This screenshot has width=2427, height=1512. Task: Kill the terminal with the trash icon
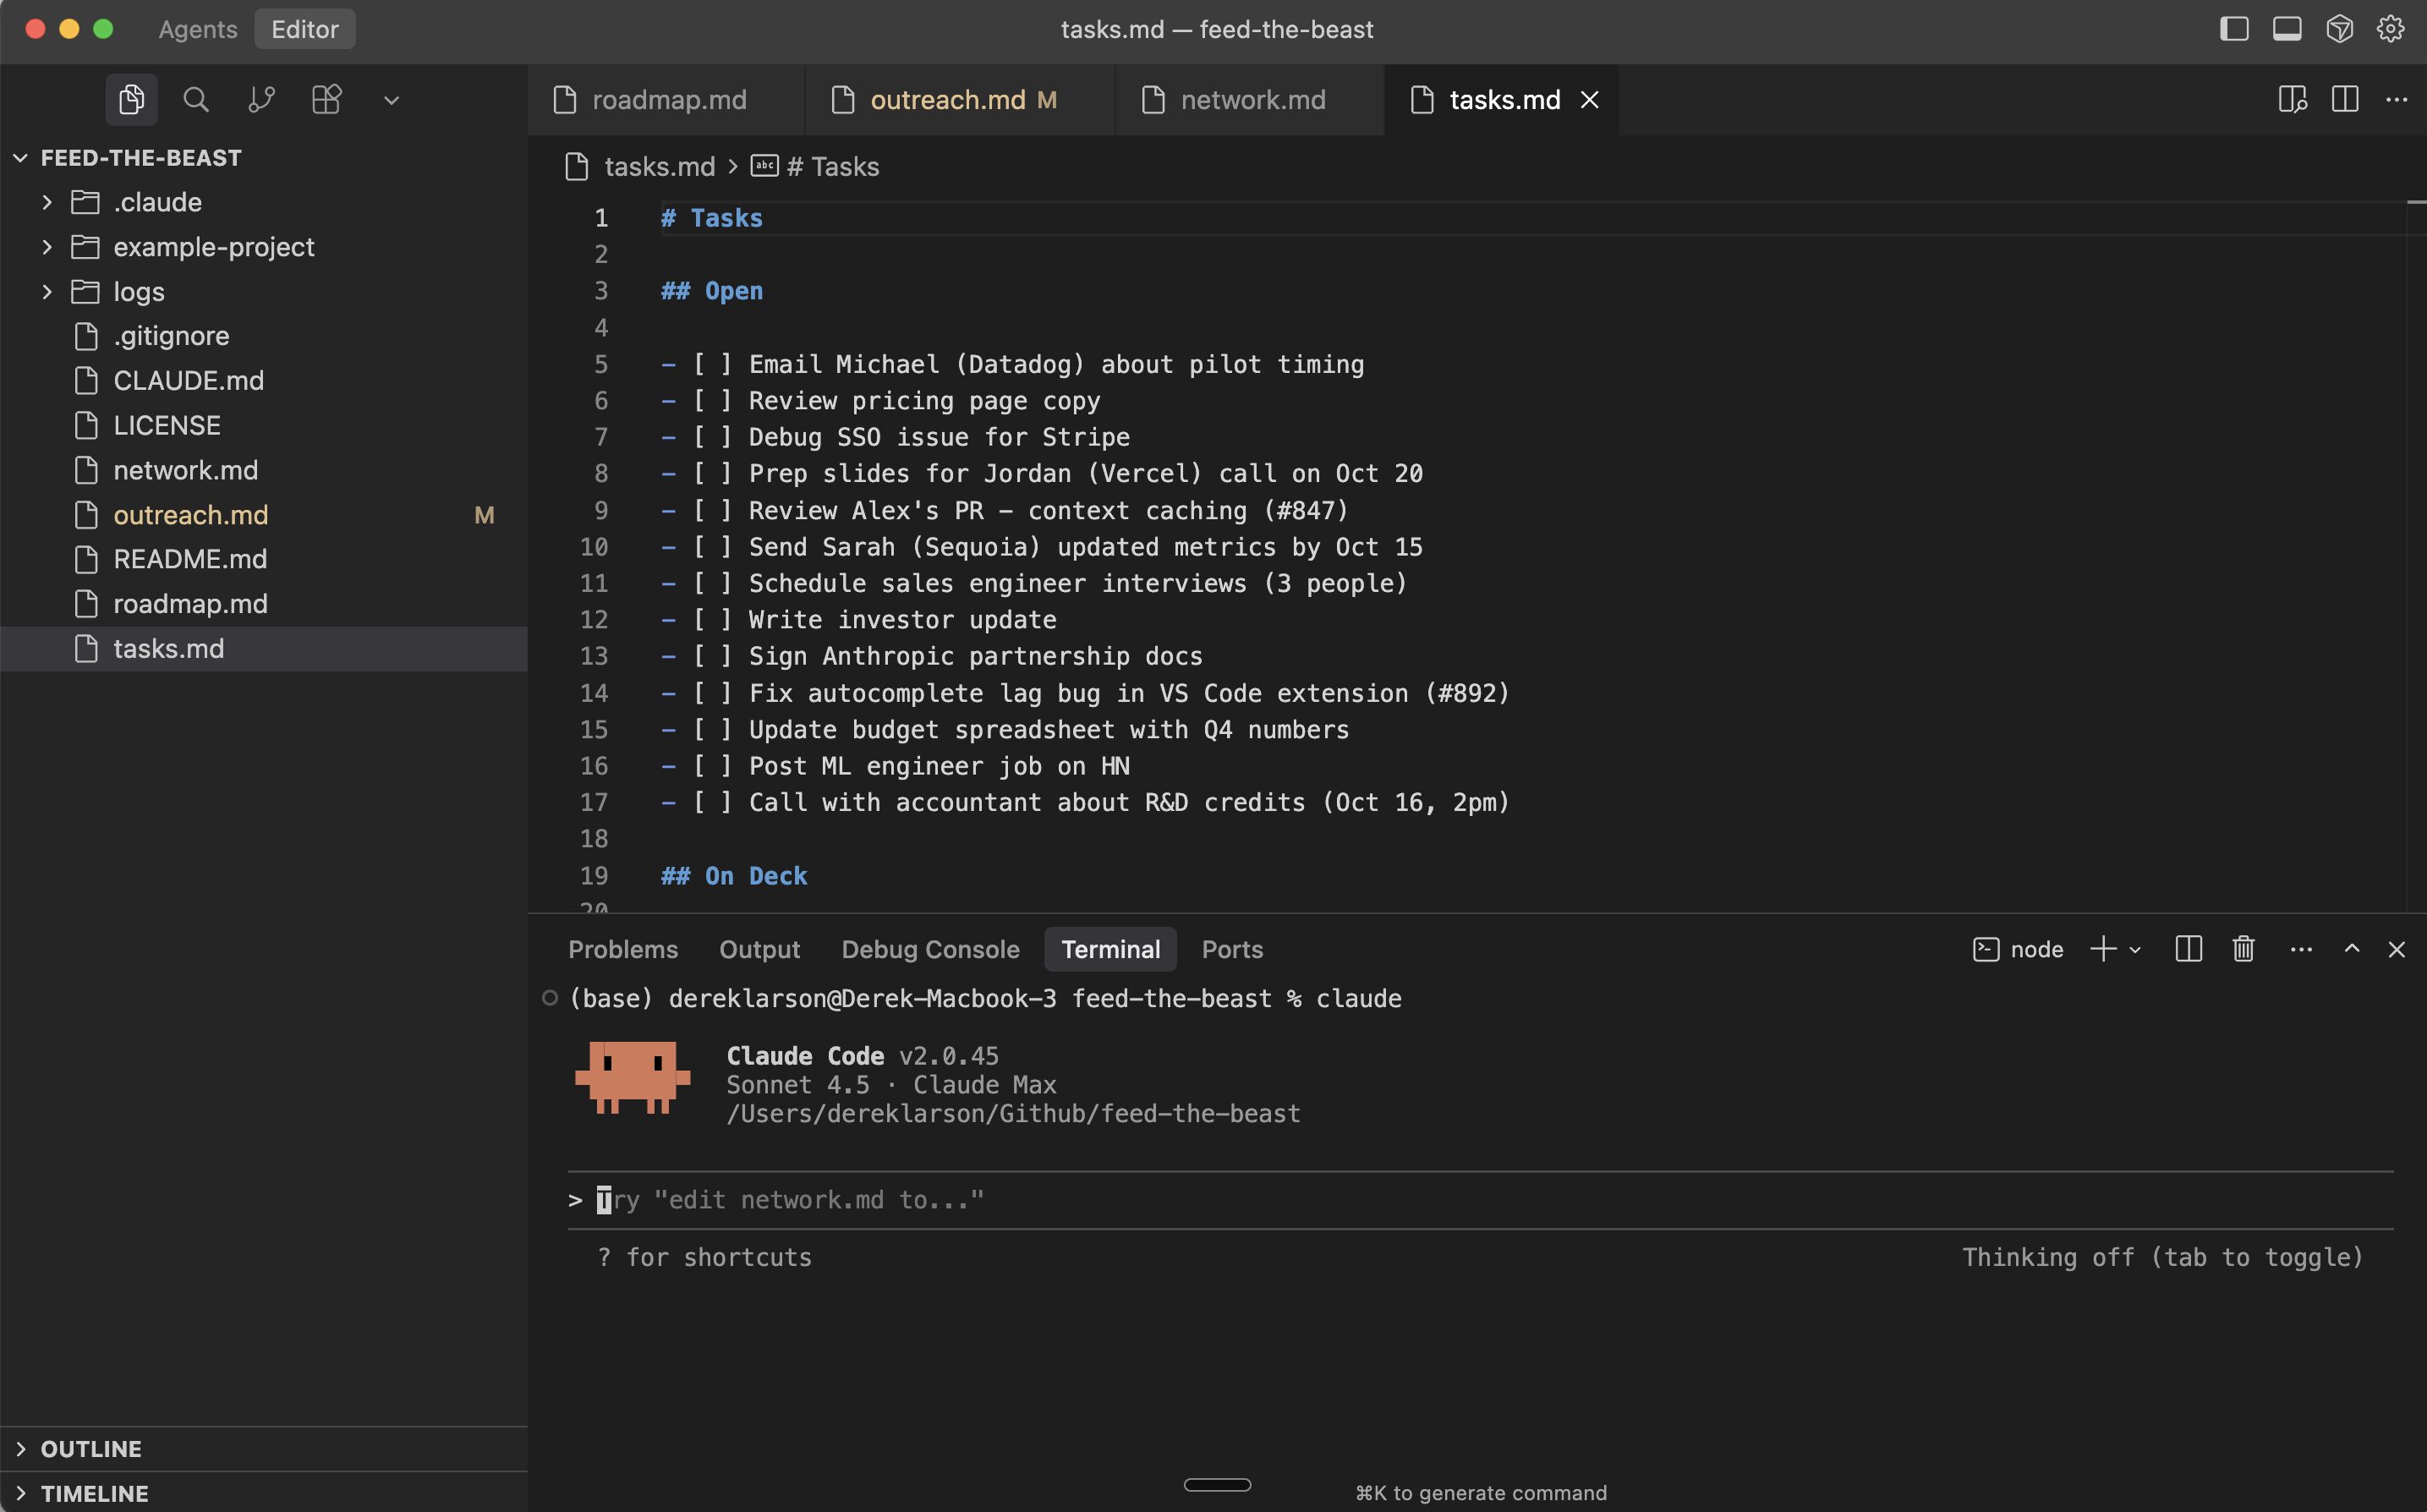(x=2242, y=949)
